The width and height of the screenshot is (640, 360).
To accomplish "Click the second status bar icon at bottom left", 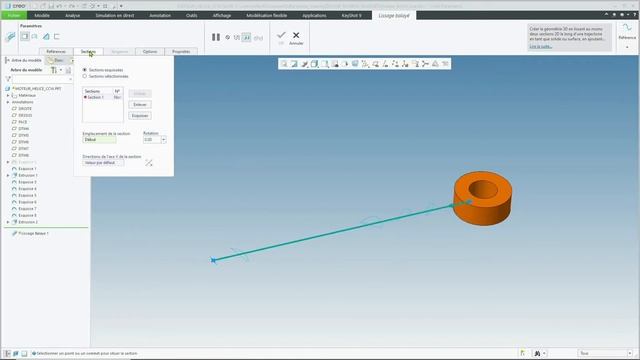I will 16,353.
